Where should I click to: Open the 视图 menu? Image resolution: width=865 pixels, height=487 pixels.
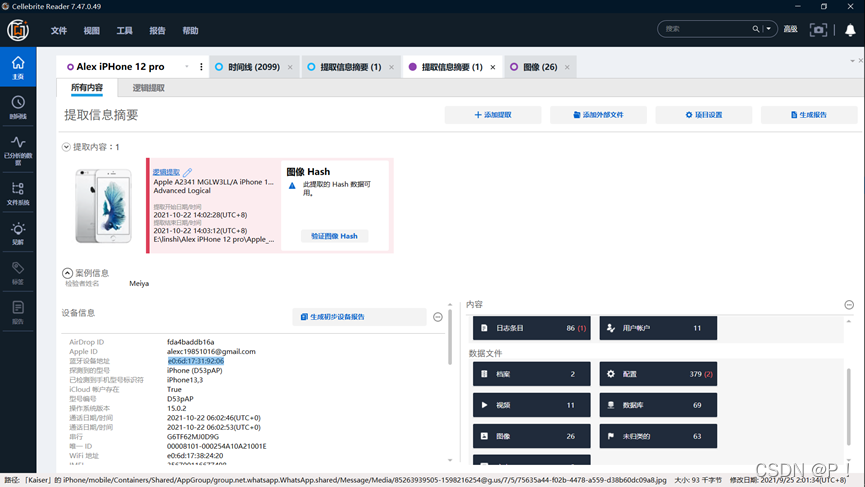pyautogui.click(x=92, y=30)
